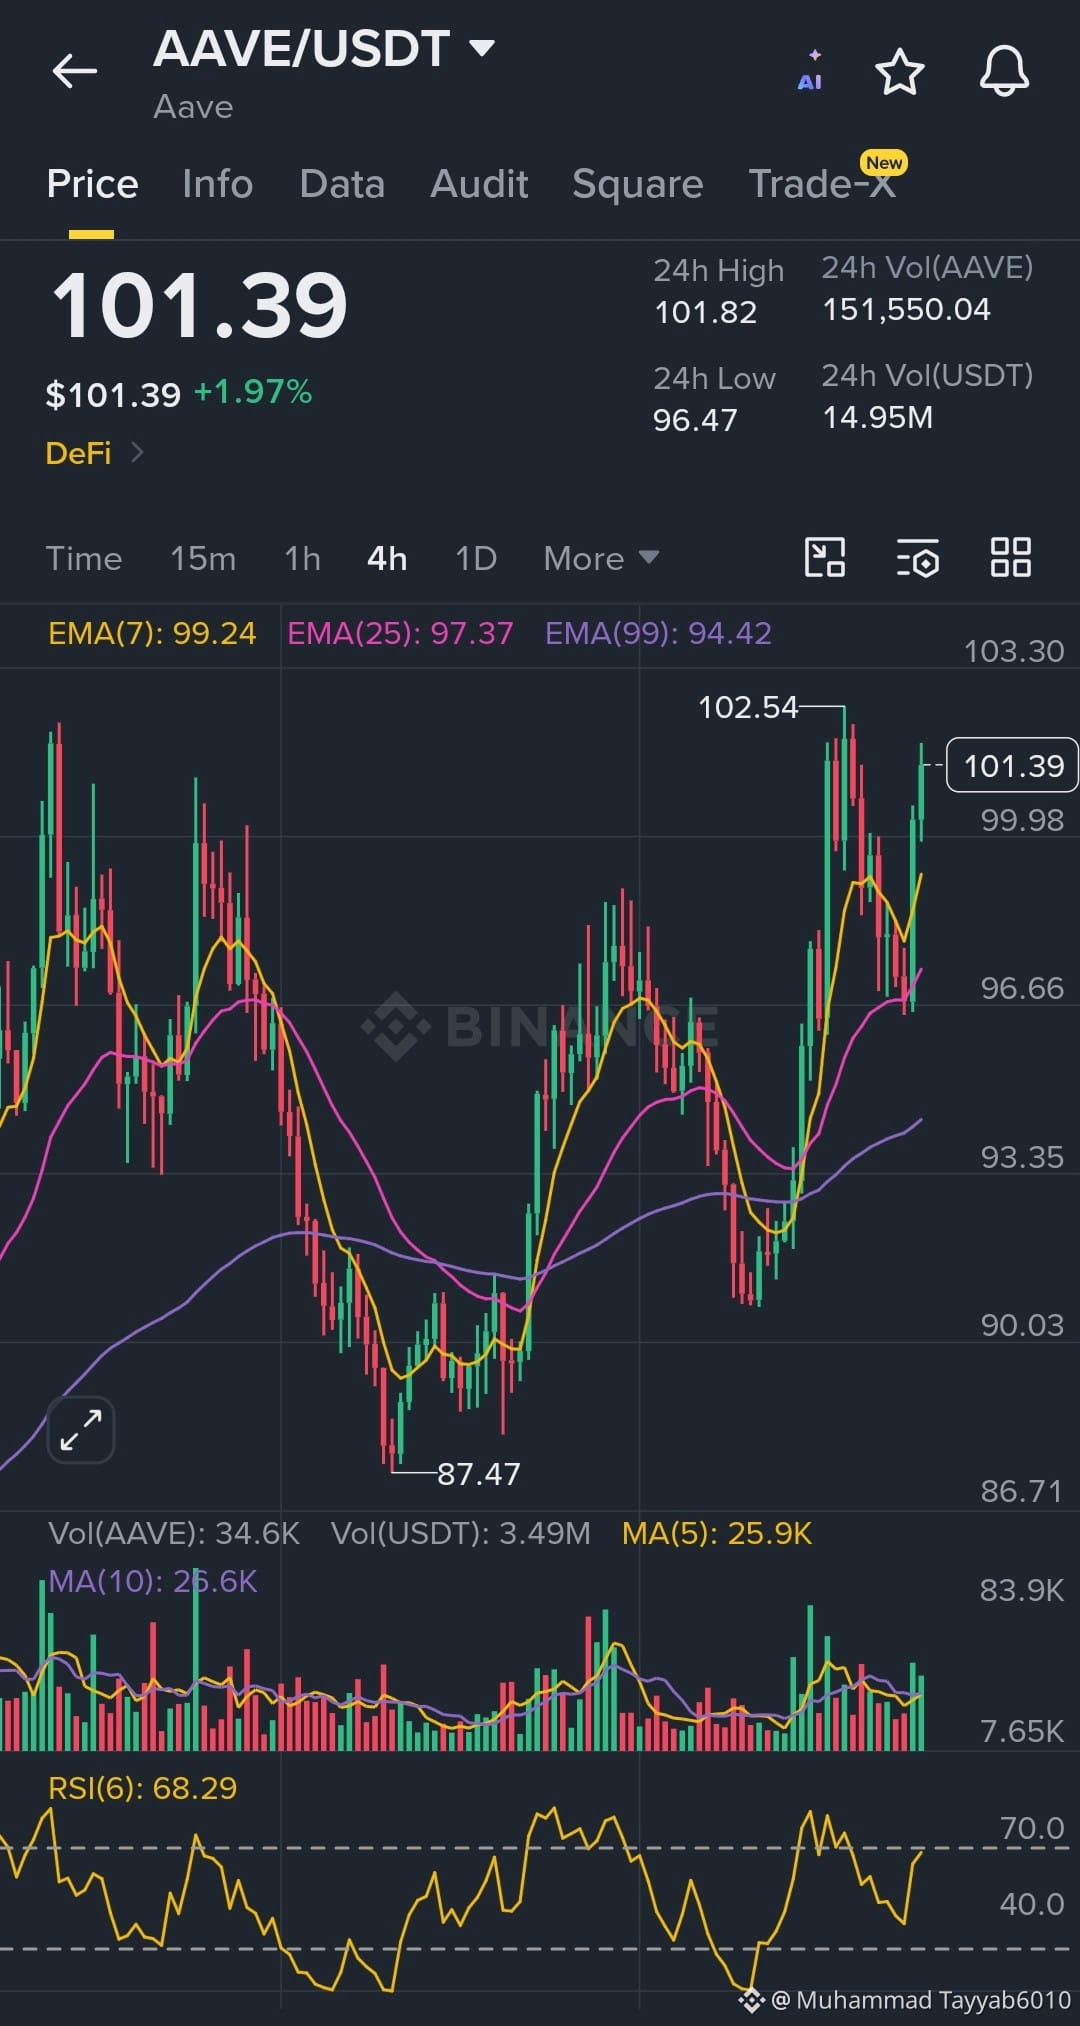The image size is (1080, 2026).
Task: Switch to the Audit tab
Action: click(479, 184)
